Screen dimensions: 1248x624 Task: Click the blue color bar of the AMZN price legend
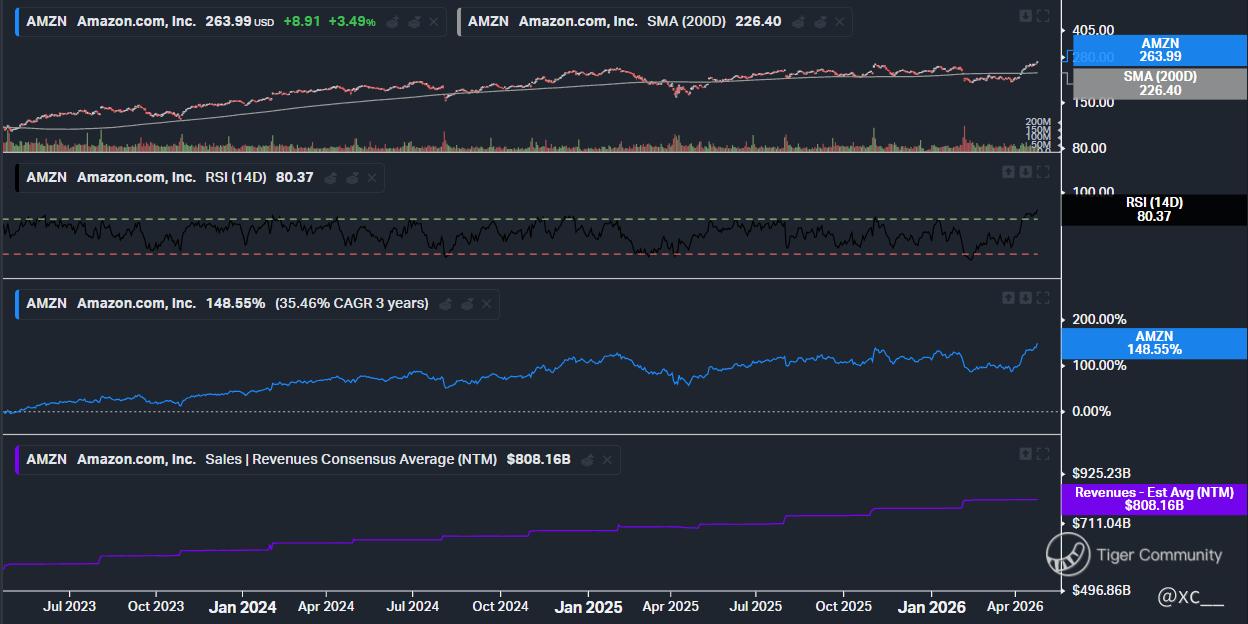[17, 21]
